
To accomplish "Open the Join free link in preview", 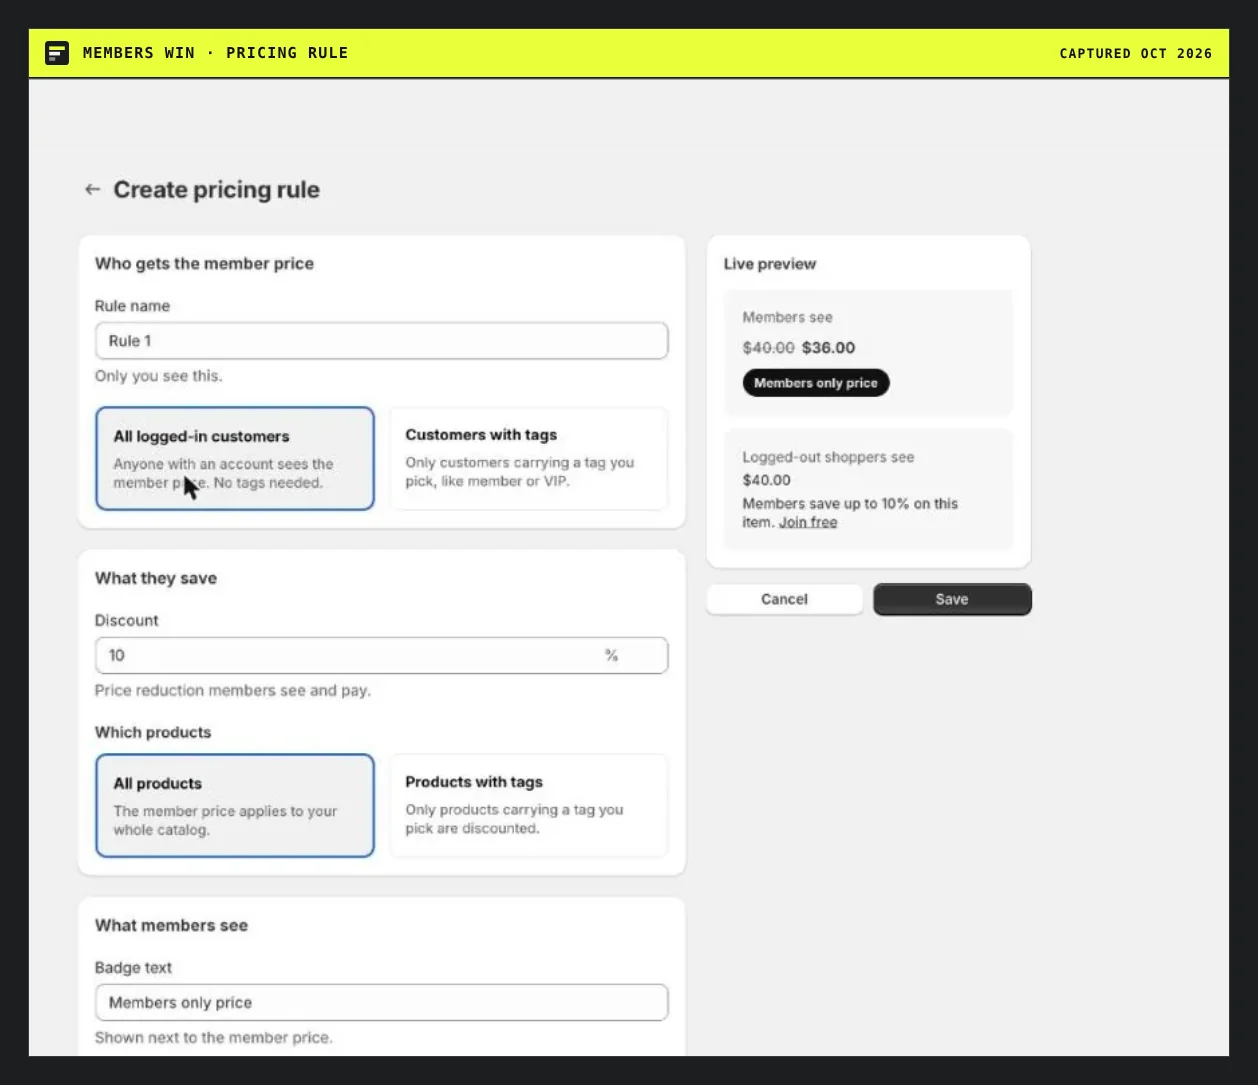I will coord(808,522).
